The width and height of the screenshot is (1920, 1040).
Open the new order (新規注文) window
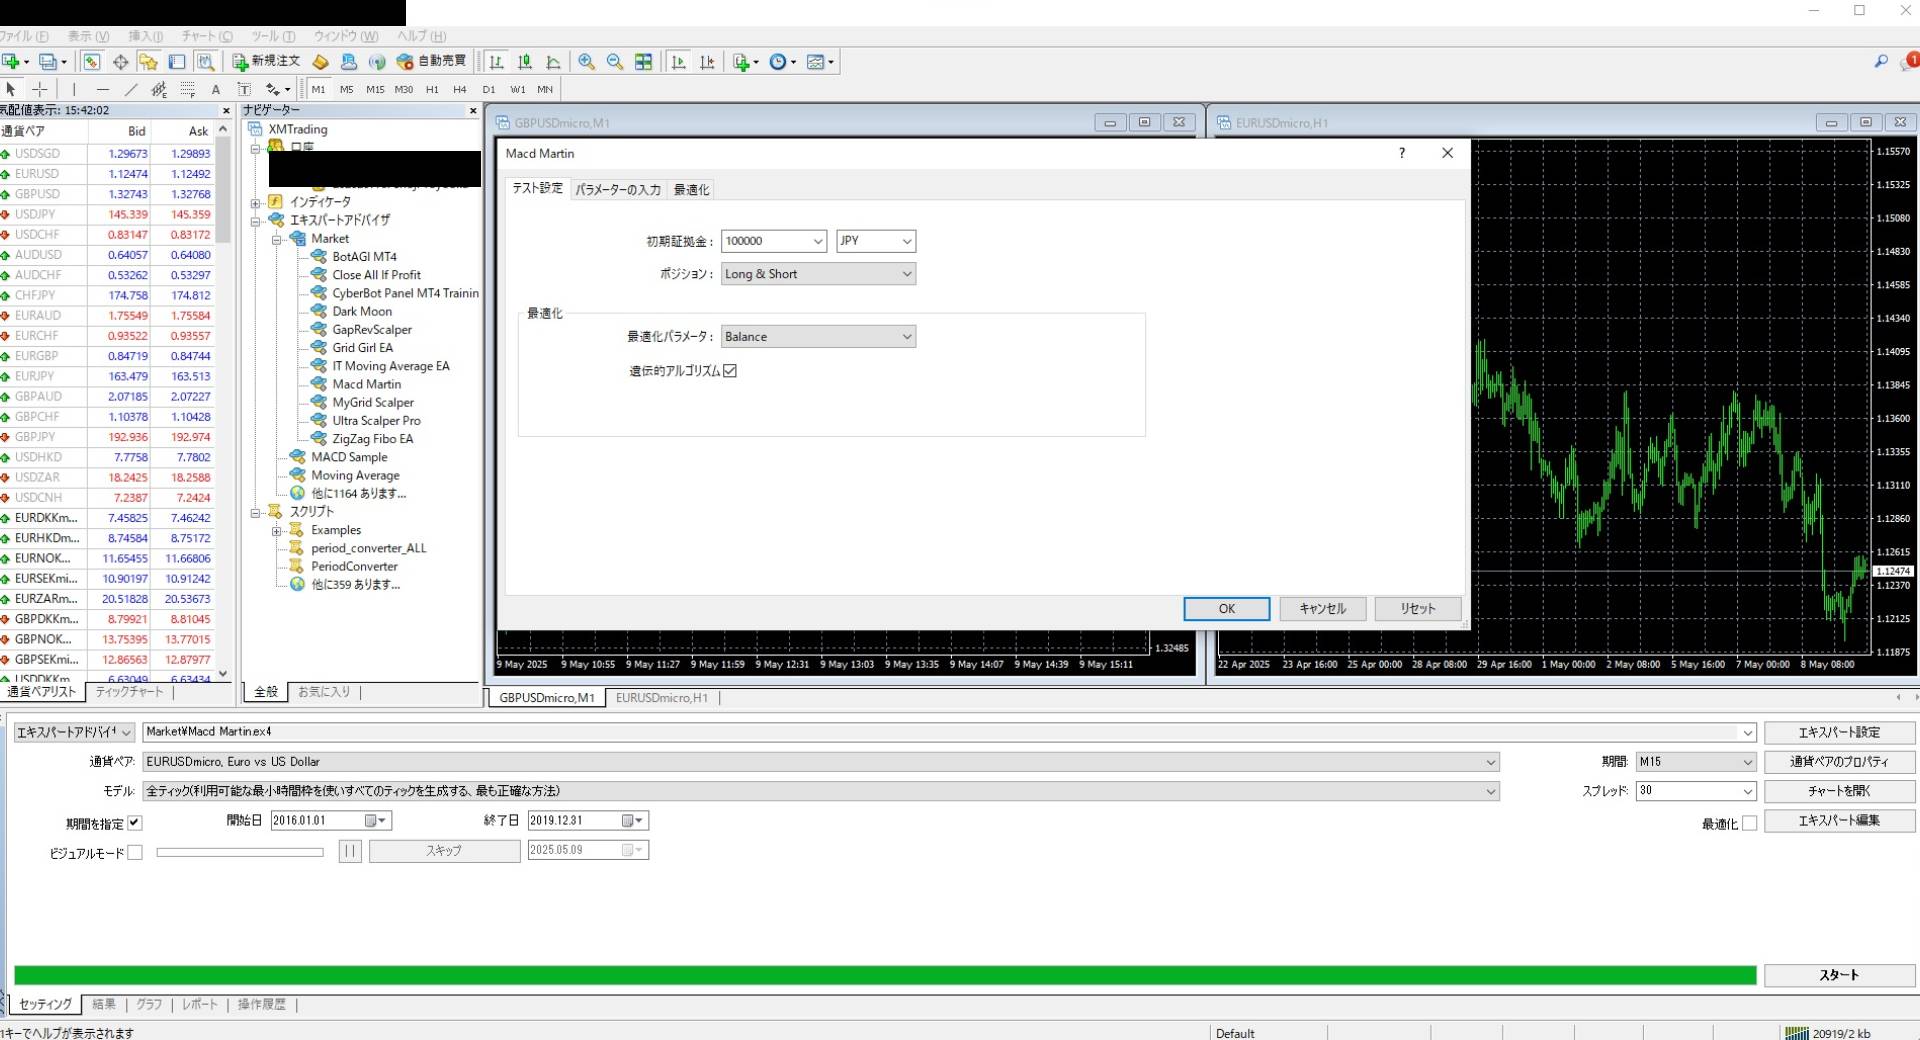266,61
